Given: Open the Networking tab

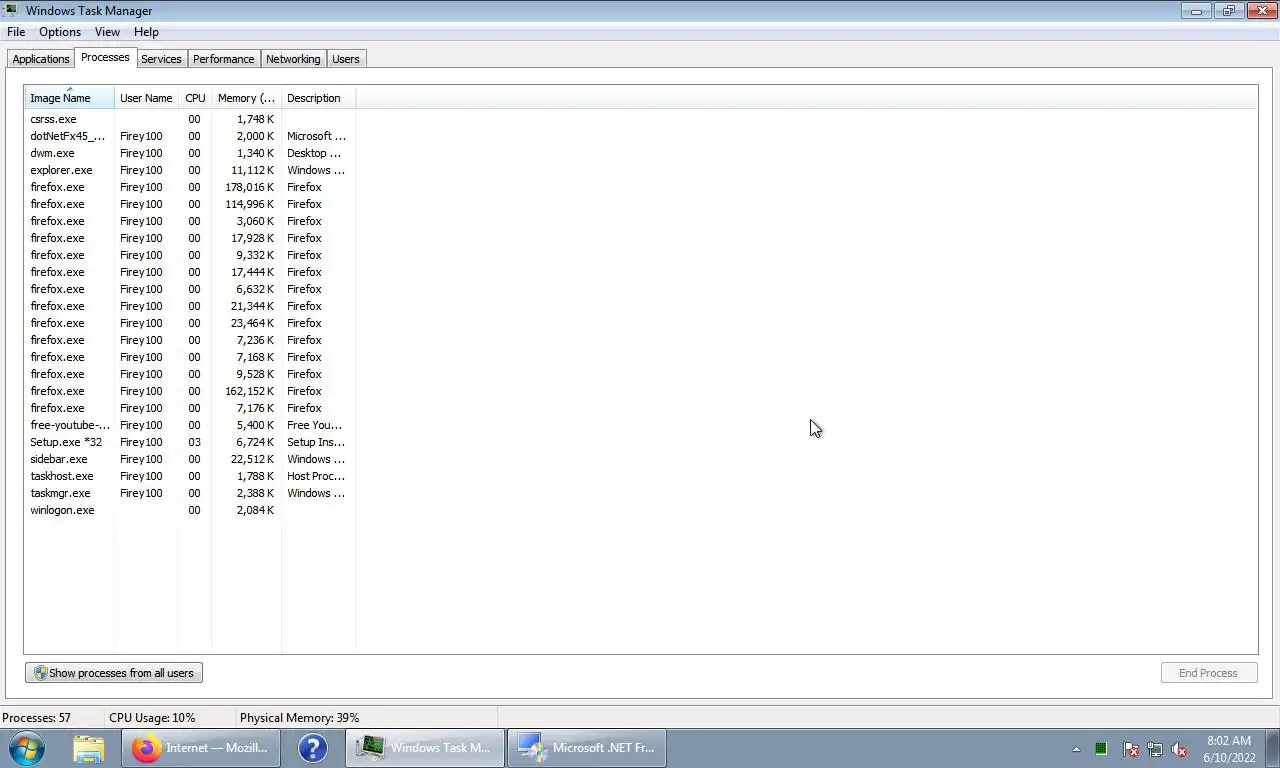Looking at the screenshot, I should [x=293, y=59].
